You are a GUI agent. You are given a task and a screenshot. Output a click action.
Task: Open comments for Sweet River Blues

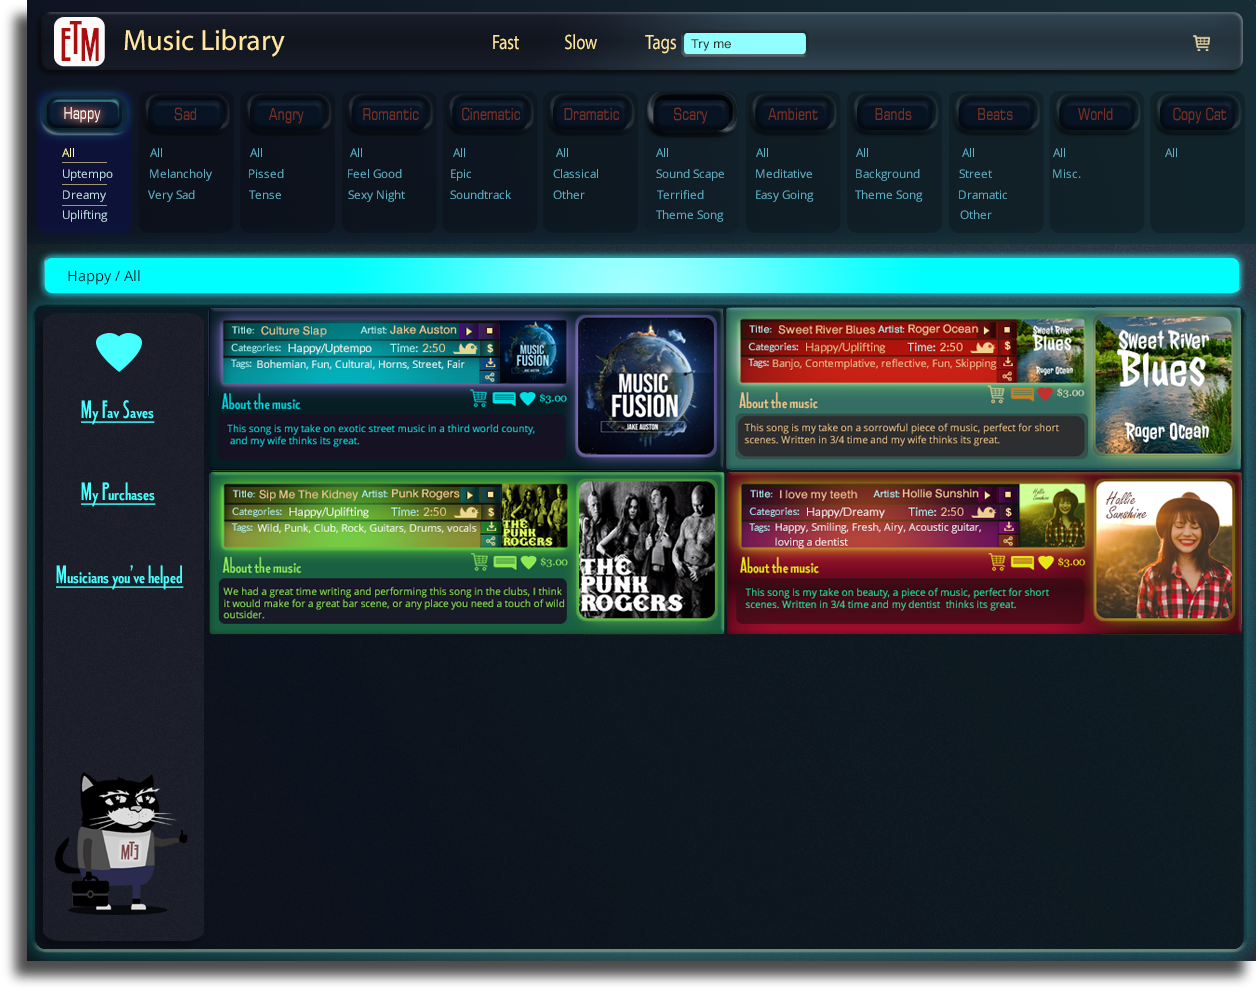[1021, 394]
